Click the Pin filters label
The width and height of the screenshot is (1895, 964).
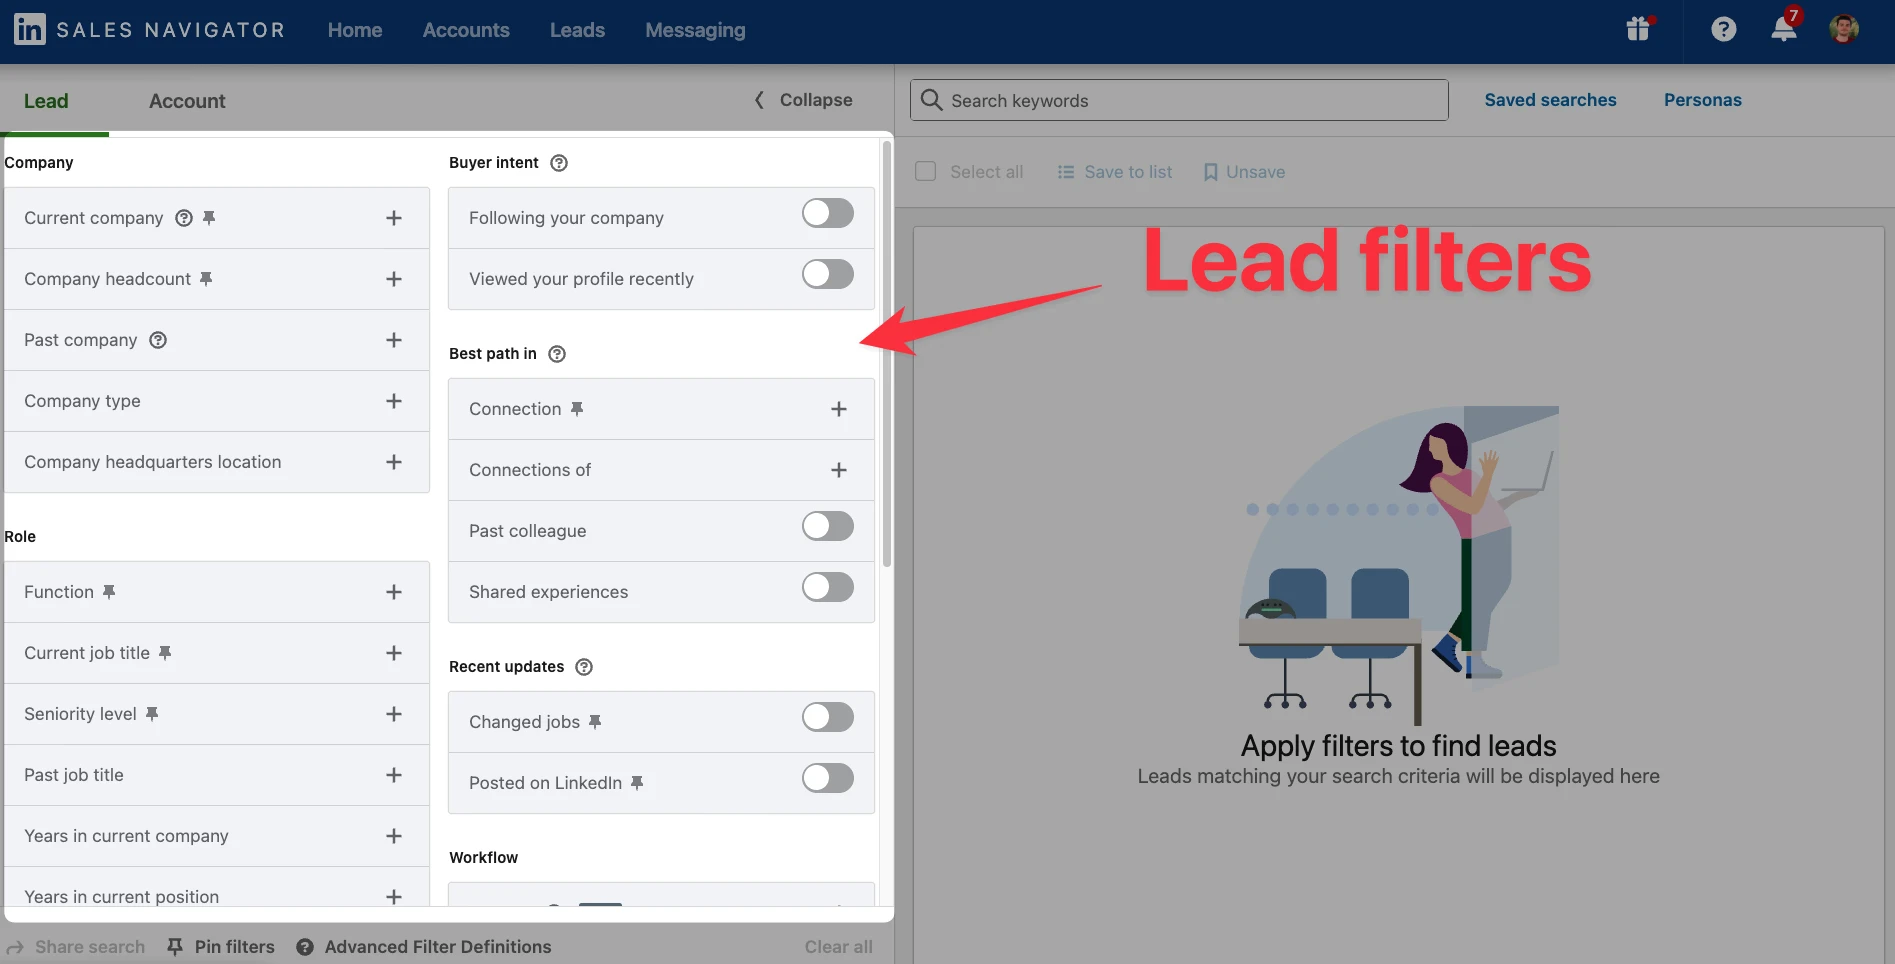tap(234, 947)
